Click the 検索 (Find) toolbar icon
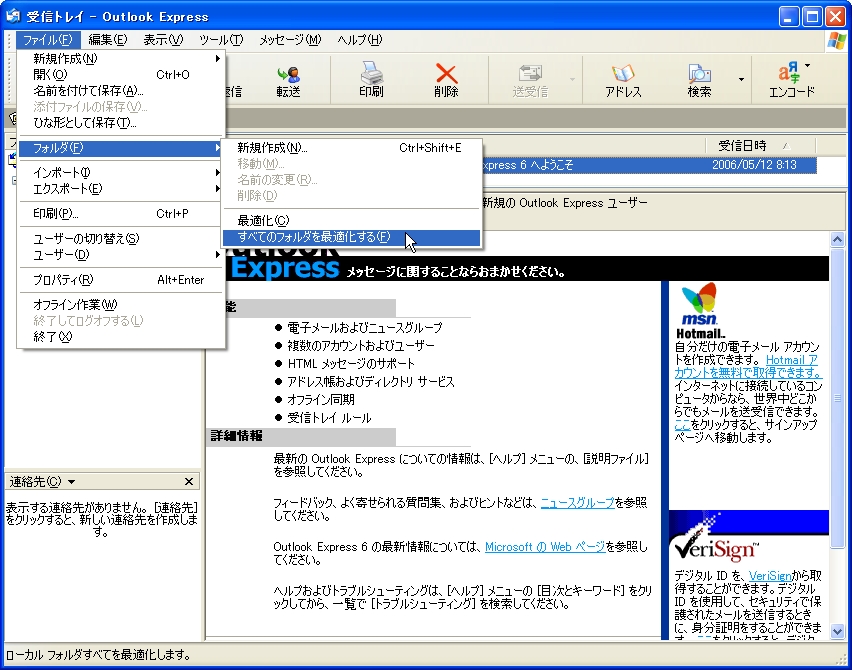This screenshot has width=852, height=670. 699,80
